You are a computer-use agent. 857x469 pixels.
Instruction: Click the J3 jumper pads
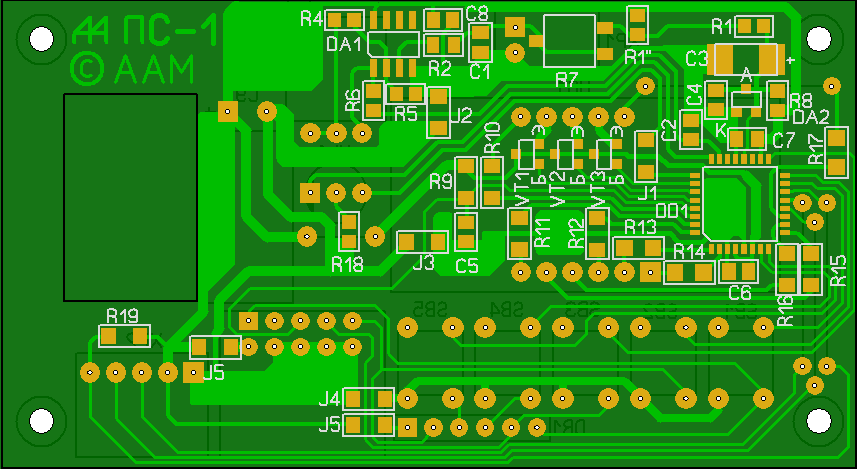point(423,241)
